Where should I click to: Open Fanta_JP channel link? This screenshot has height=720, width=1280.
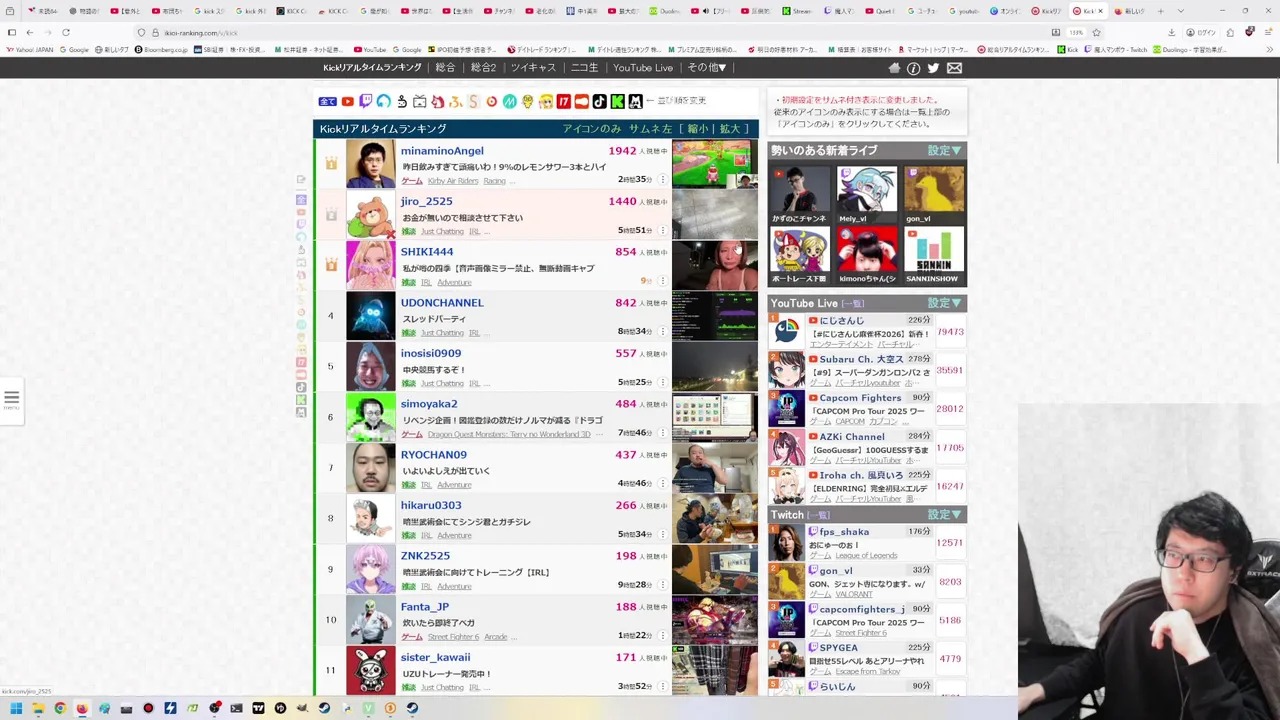pyautogui.click(x=425, y=607)
